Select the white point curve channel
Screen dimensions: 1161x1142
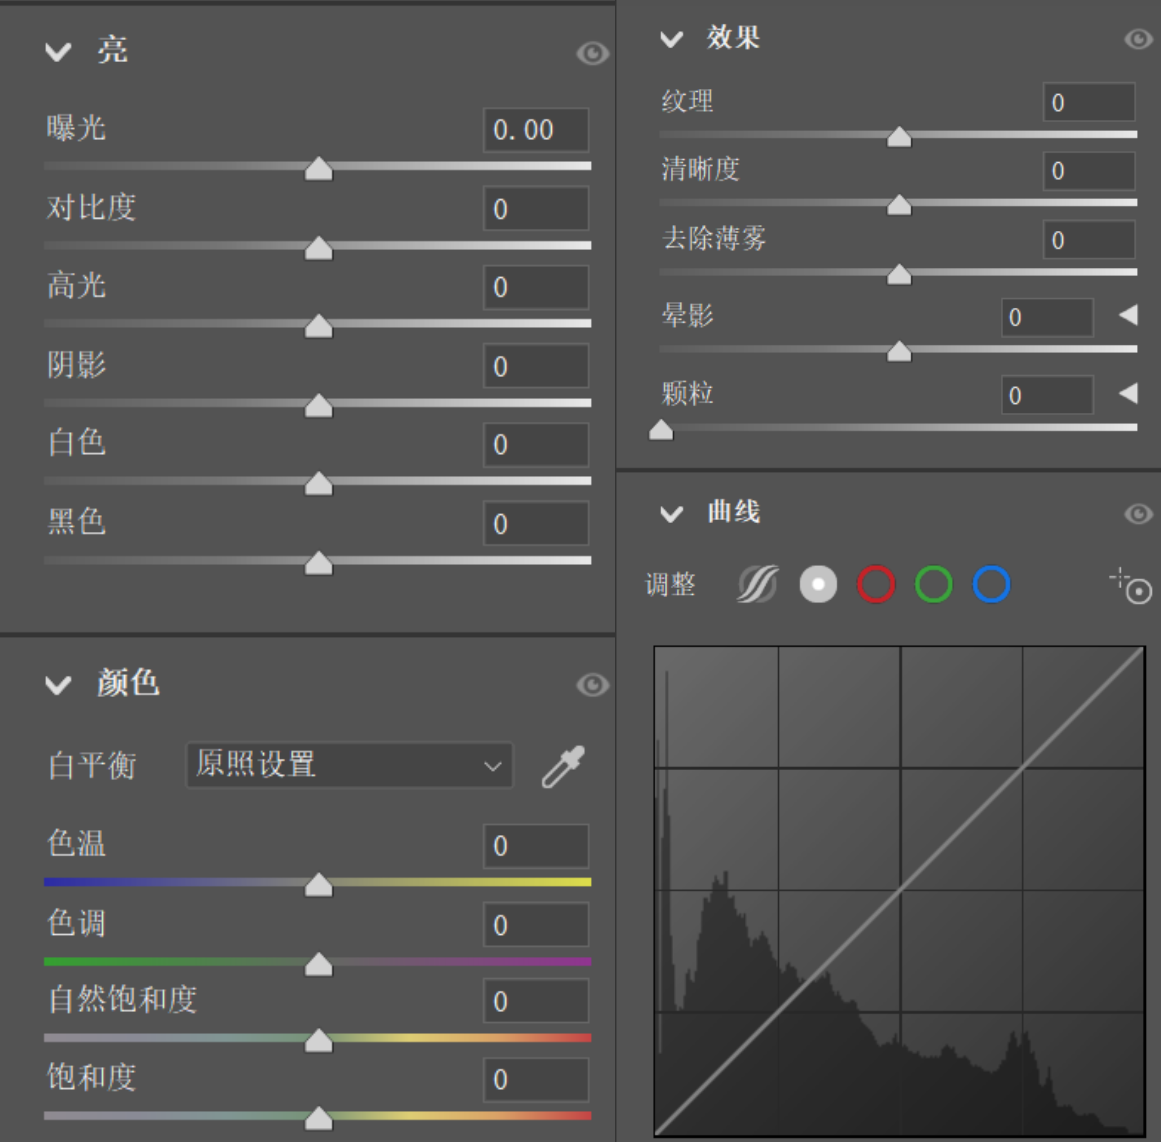818,584
